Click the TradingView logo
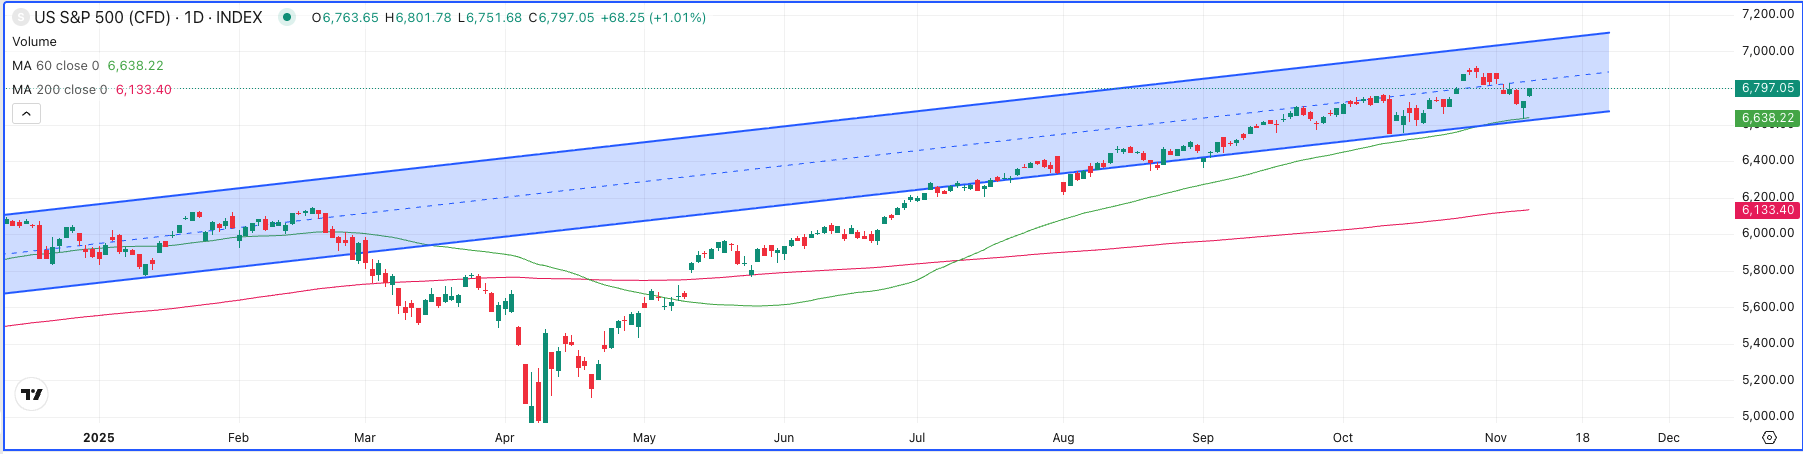This screenshot has height=454, width=1803. tap(32, 395)
